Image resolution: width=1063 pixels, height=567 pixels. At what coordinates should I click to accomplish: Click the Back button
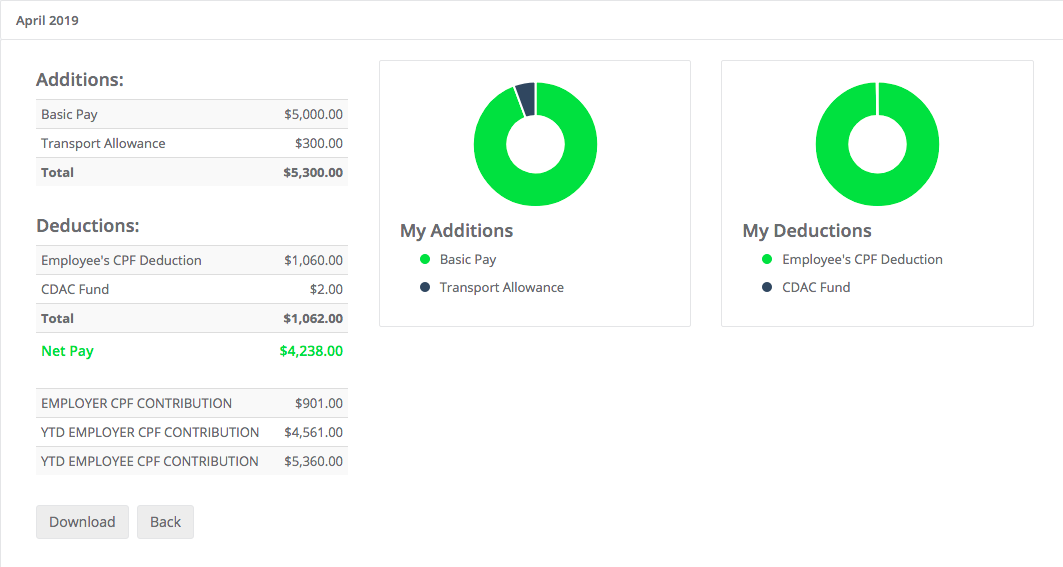165,522
